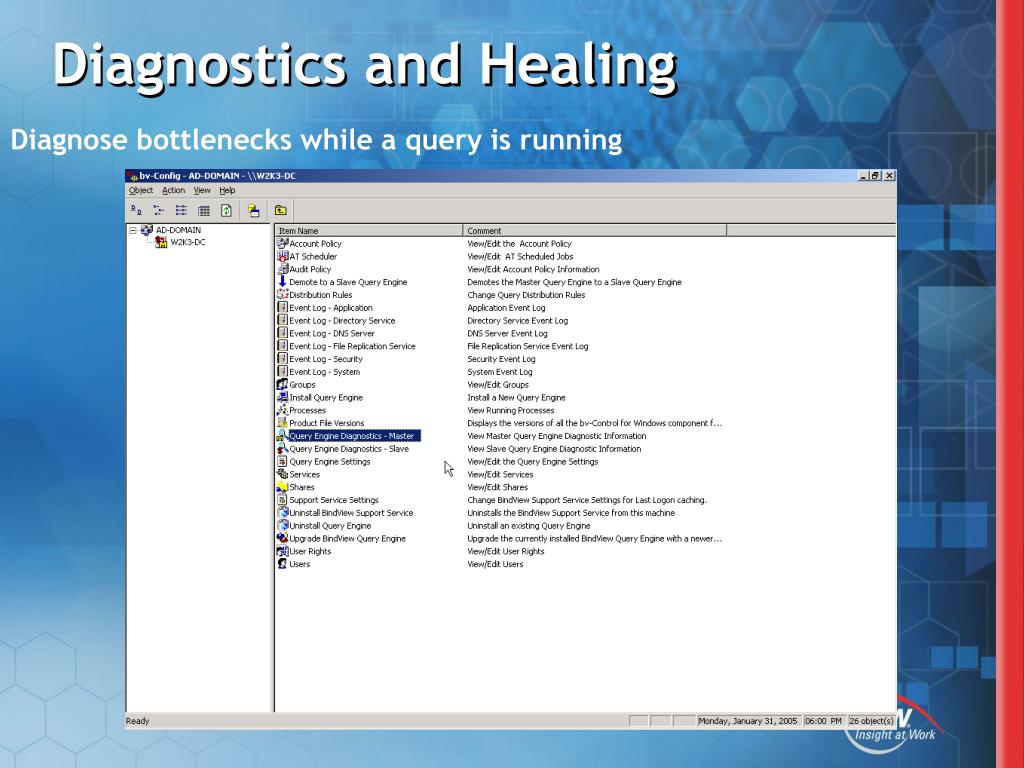
Task: Click the Upgrade BindView Query Engine icon
Action: (x=282, y=538)
